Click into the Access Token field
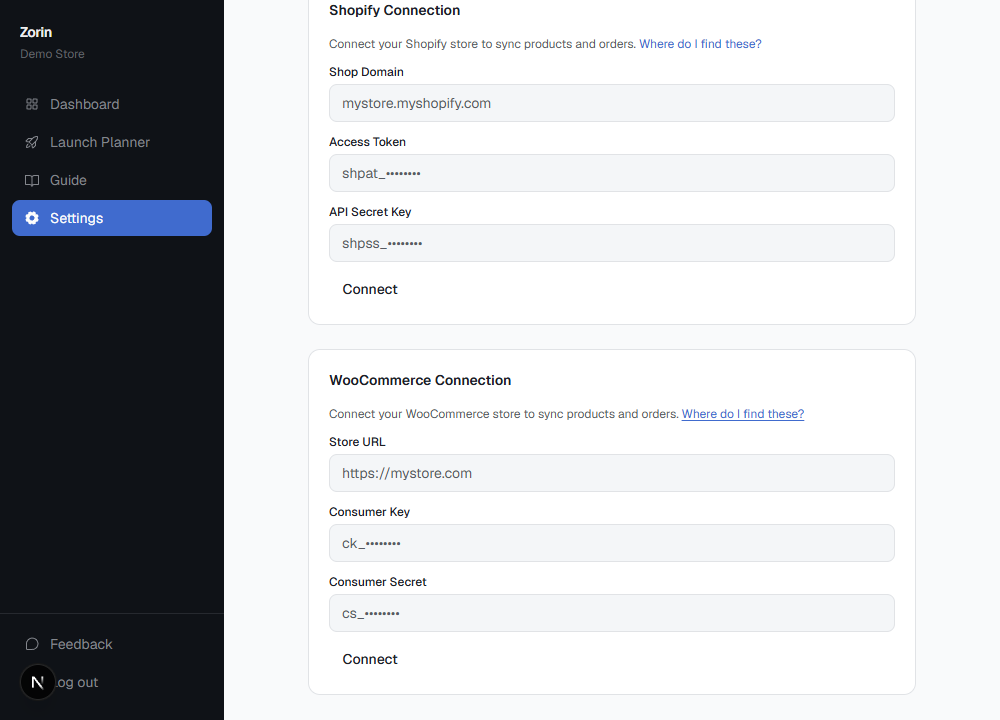This screenshot has width=1000, height=720. 612,173
